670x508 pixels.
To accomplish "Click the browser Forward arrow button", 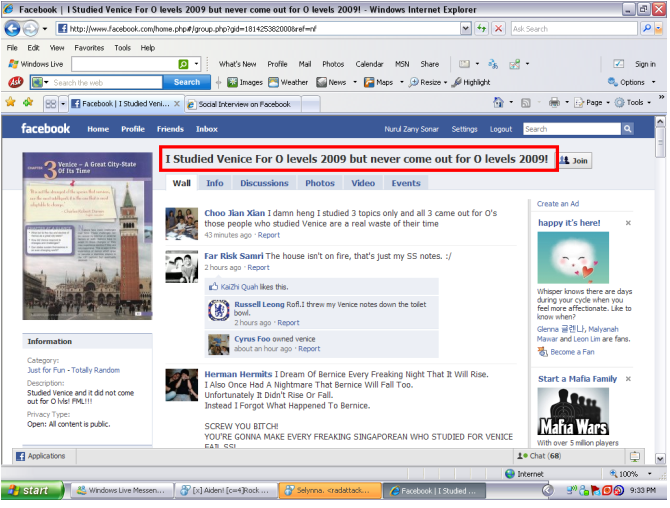I will pyautogui.click(x=30, y=29).
